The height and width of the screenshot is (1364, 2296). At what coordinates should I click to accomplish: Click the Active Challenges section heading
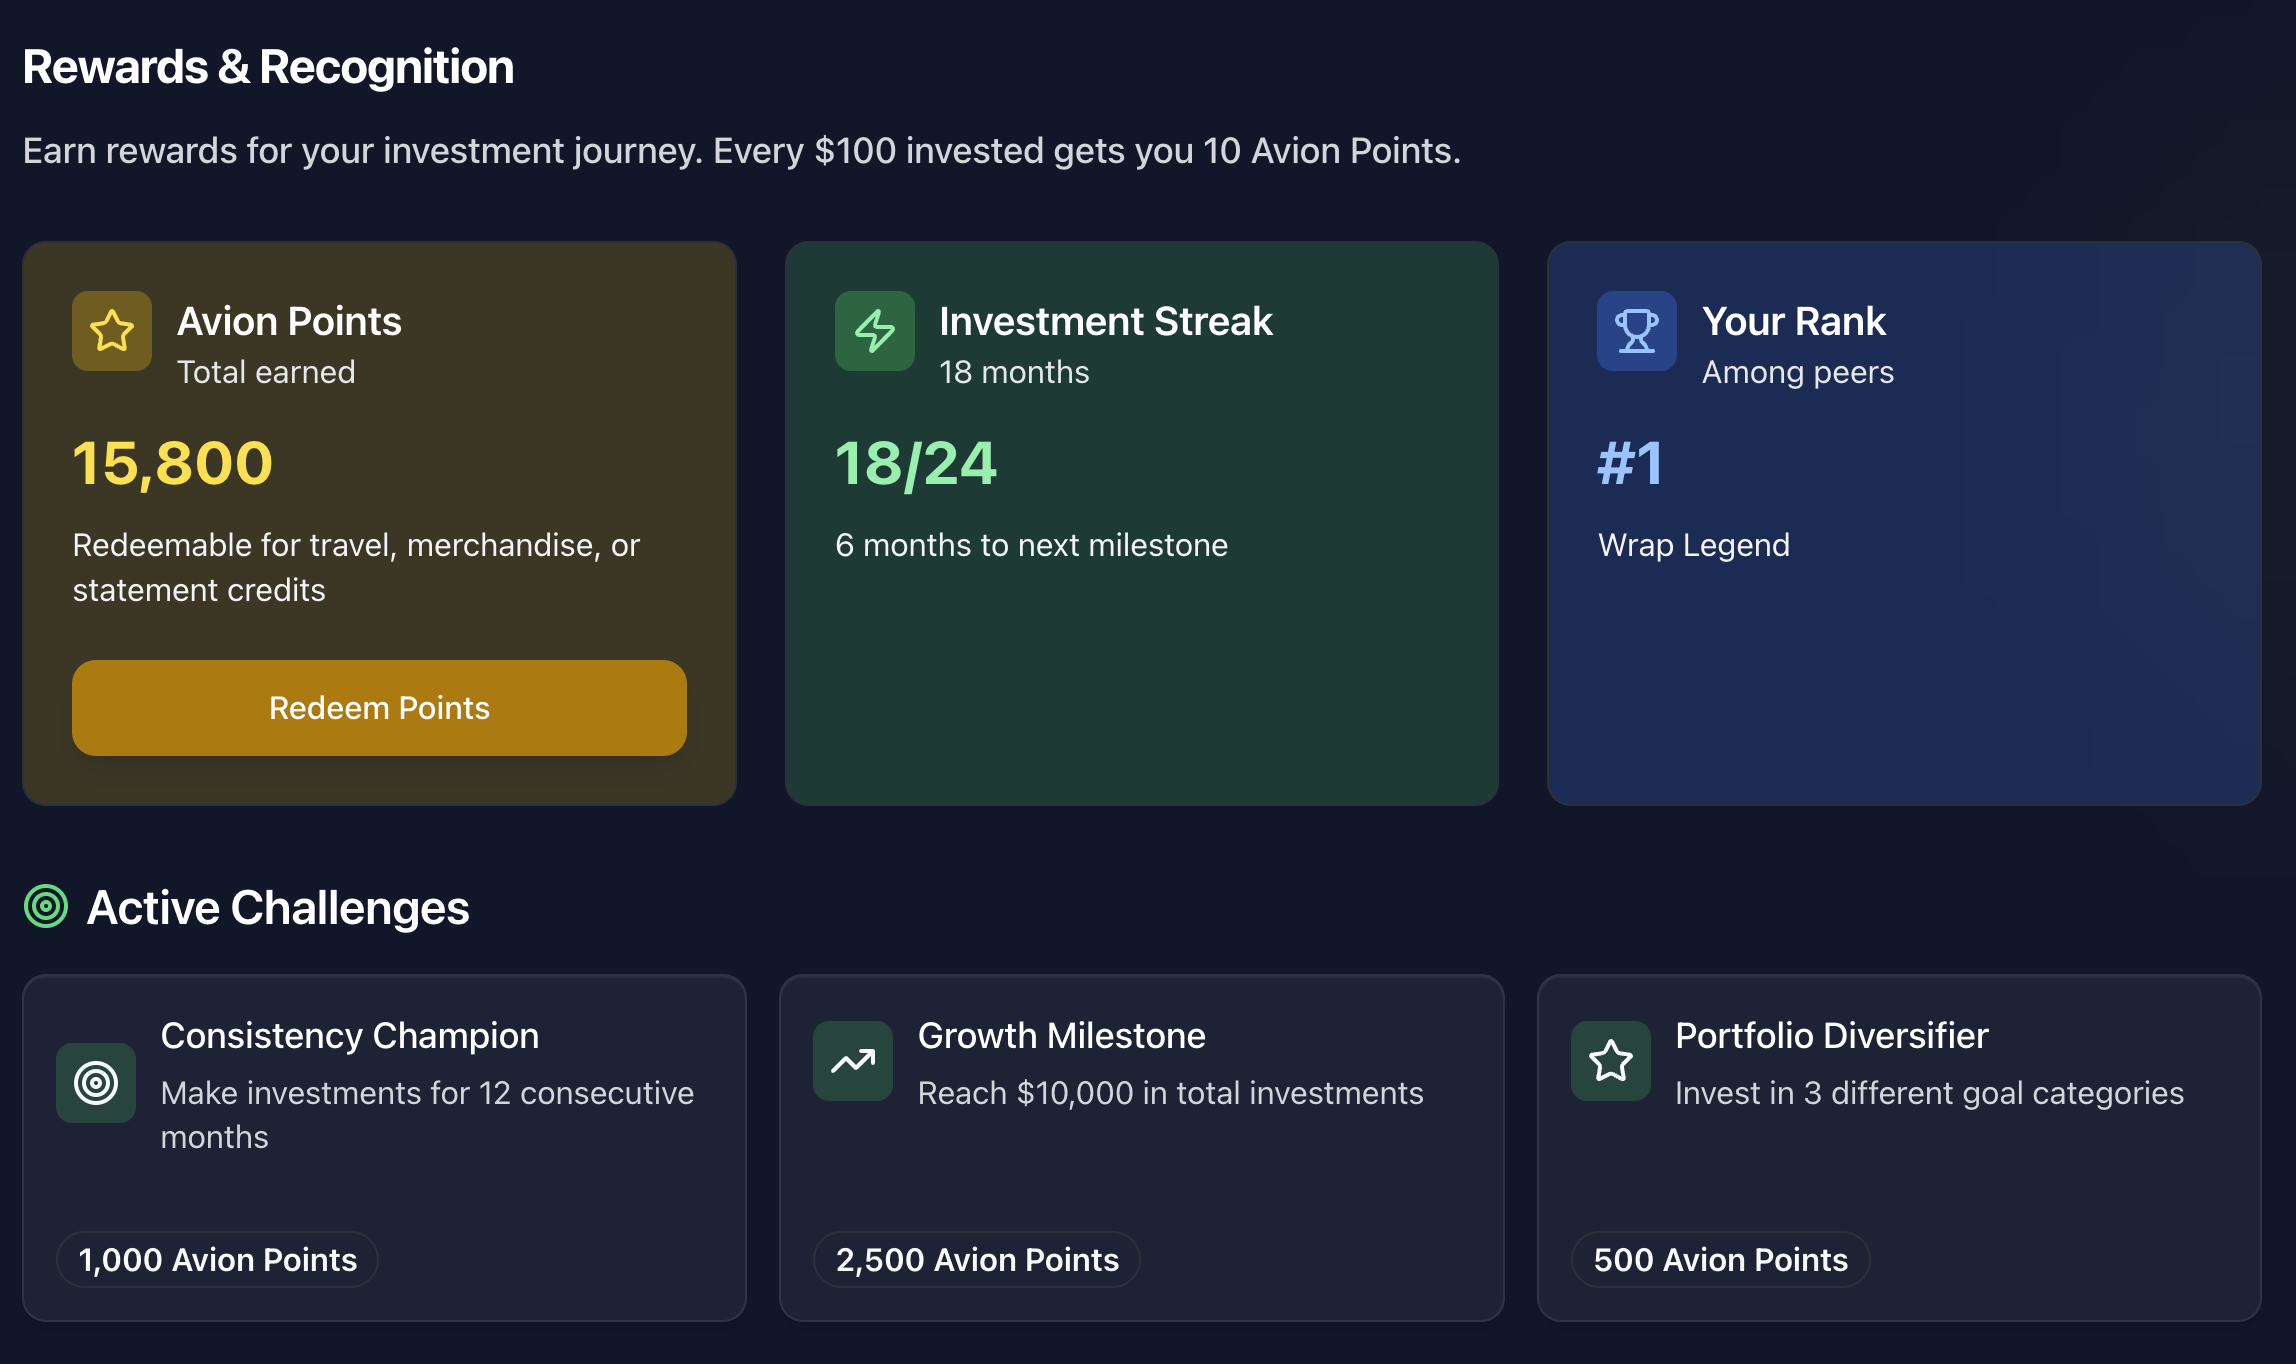[278, 908]
